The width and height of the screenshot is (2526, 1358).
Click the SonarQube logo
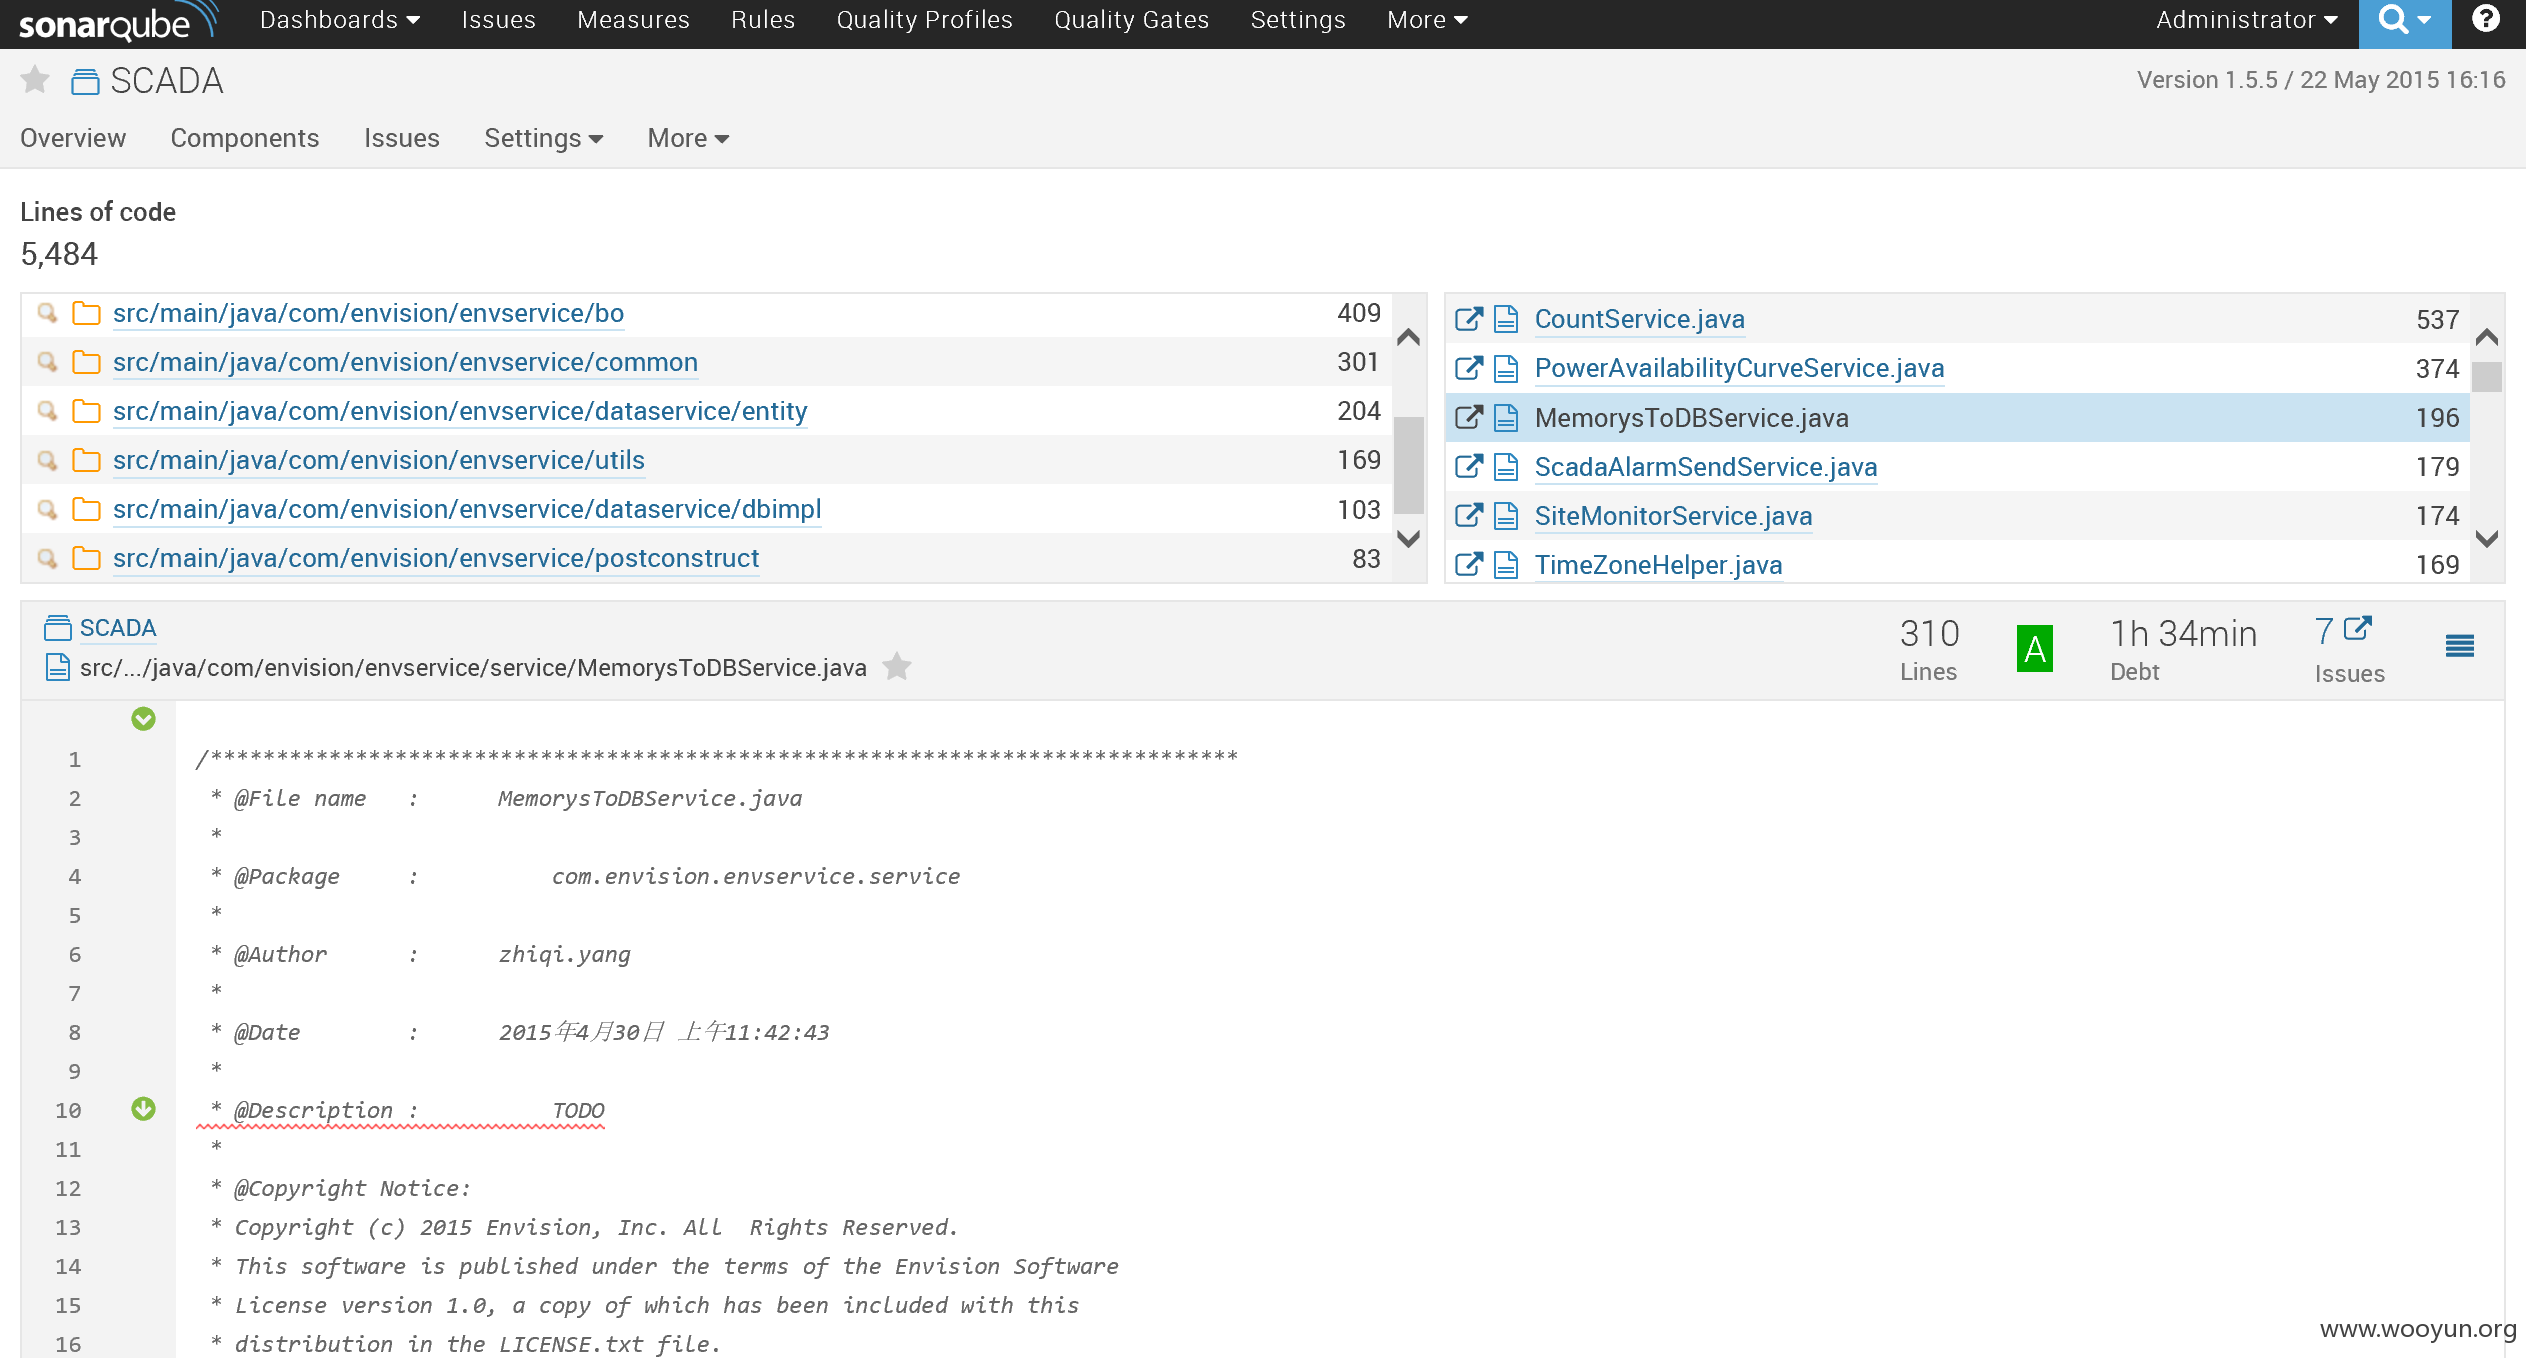[118, 22]
